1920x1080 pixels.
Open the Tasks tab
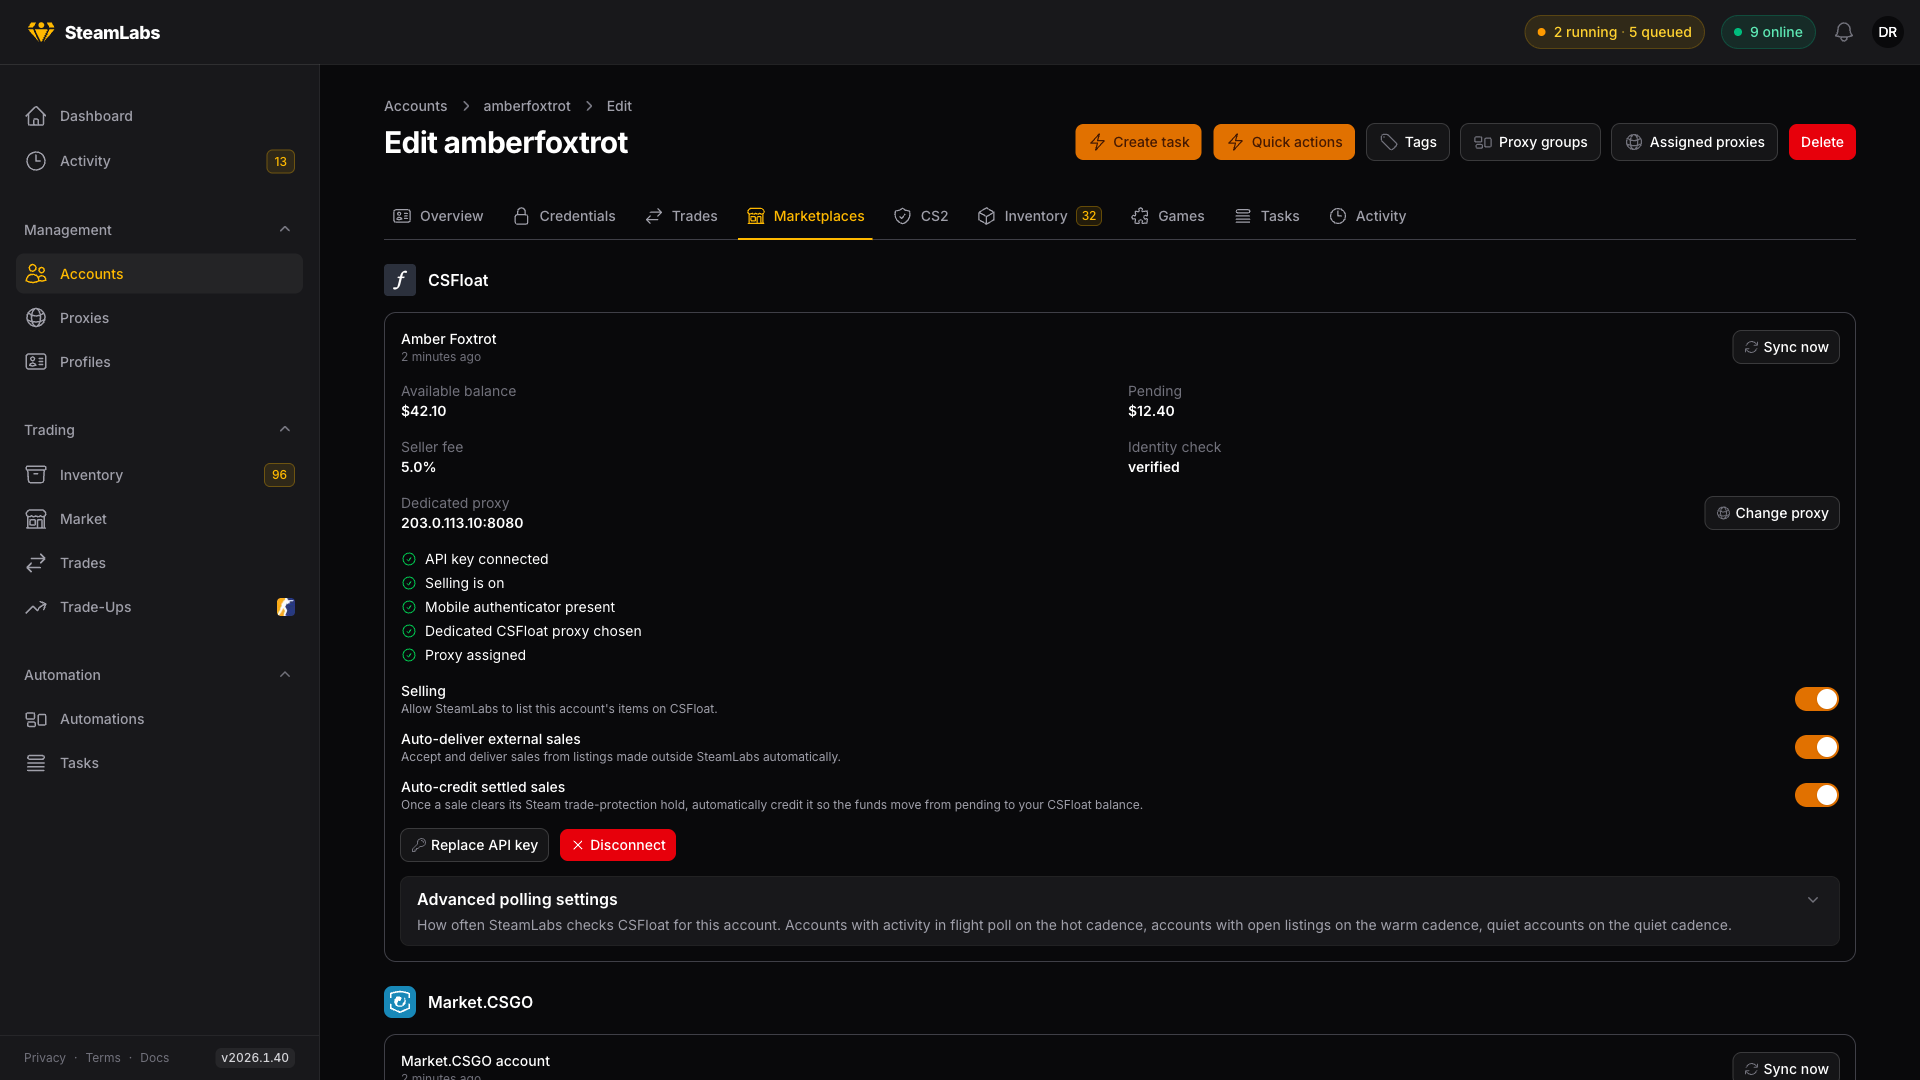1267,216
